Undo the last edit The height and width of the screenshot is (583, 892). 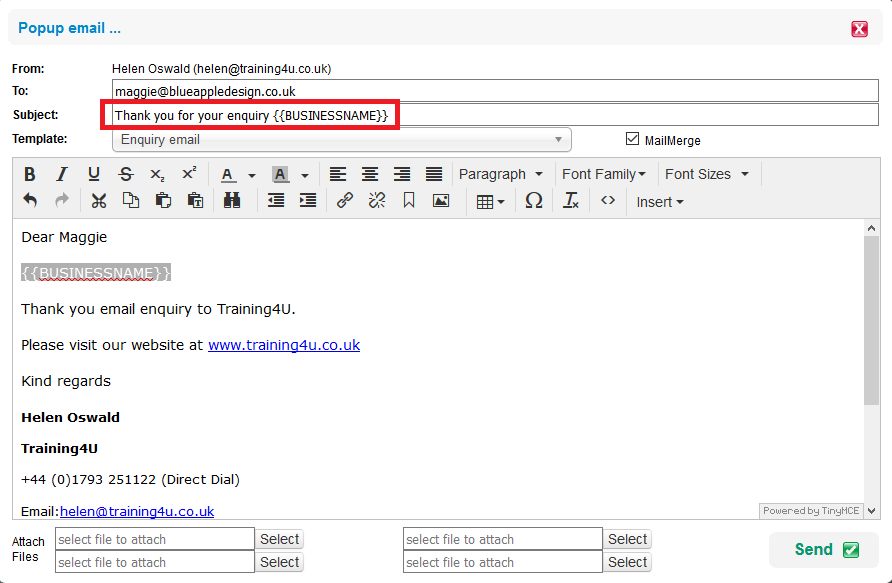click(x=30, y=201)
